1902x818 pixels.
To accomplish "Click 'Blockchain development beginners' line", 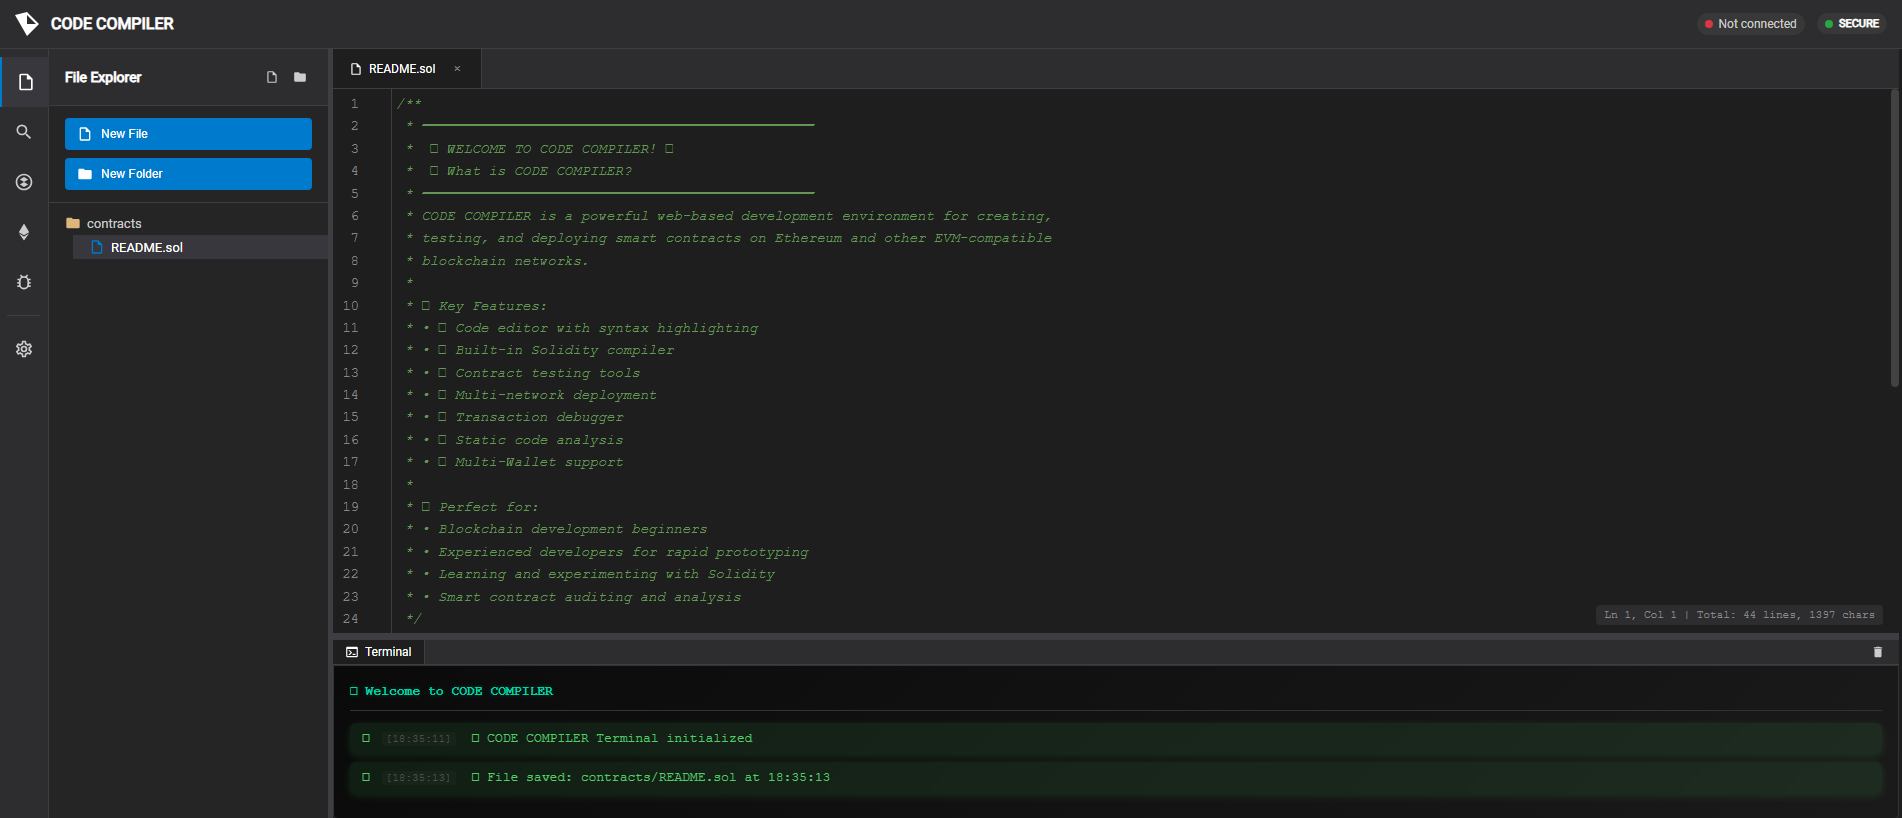I will 572,529.
